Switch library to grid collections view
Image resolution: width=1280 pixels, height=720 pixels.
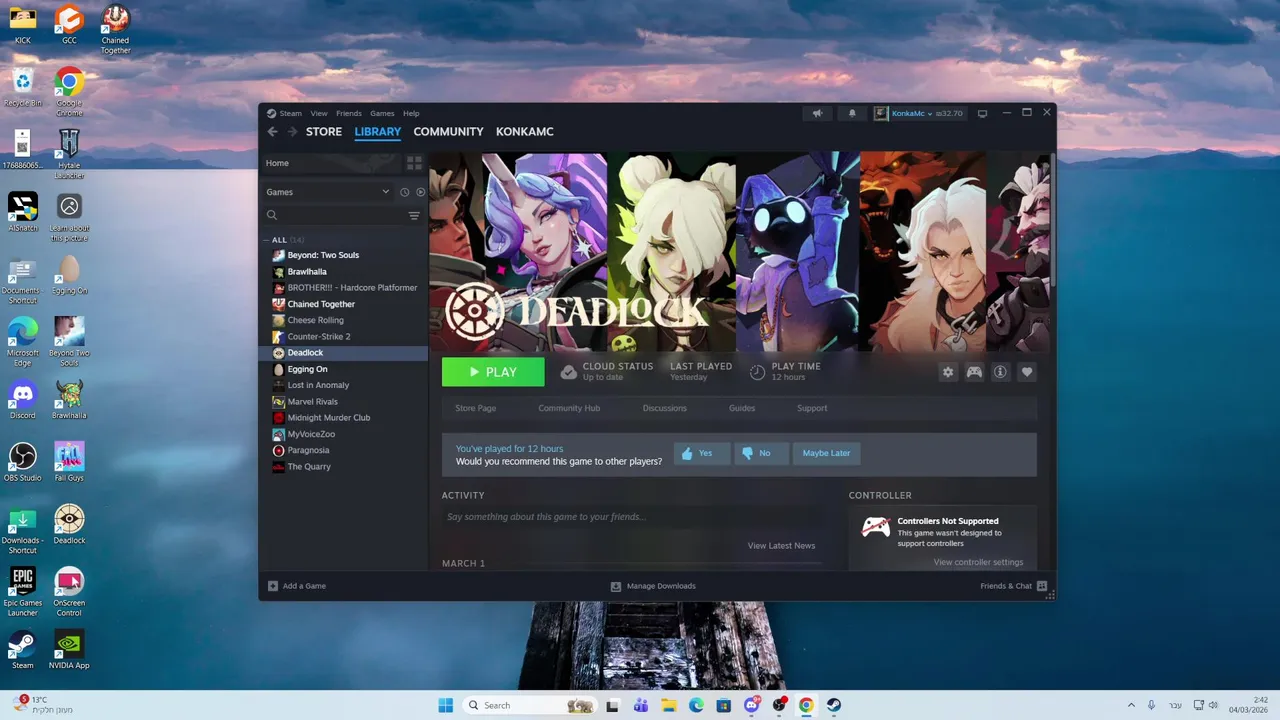coord(414,163)
